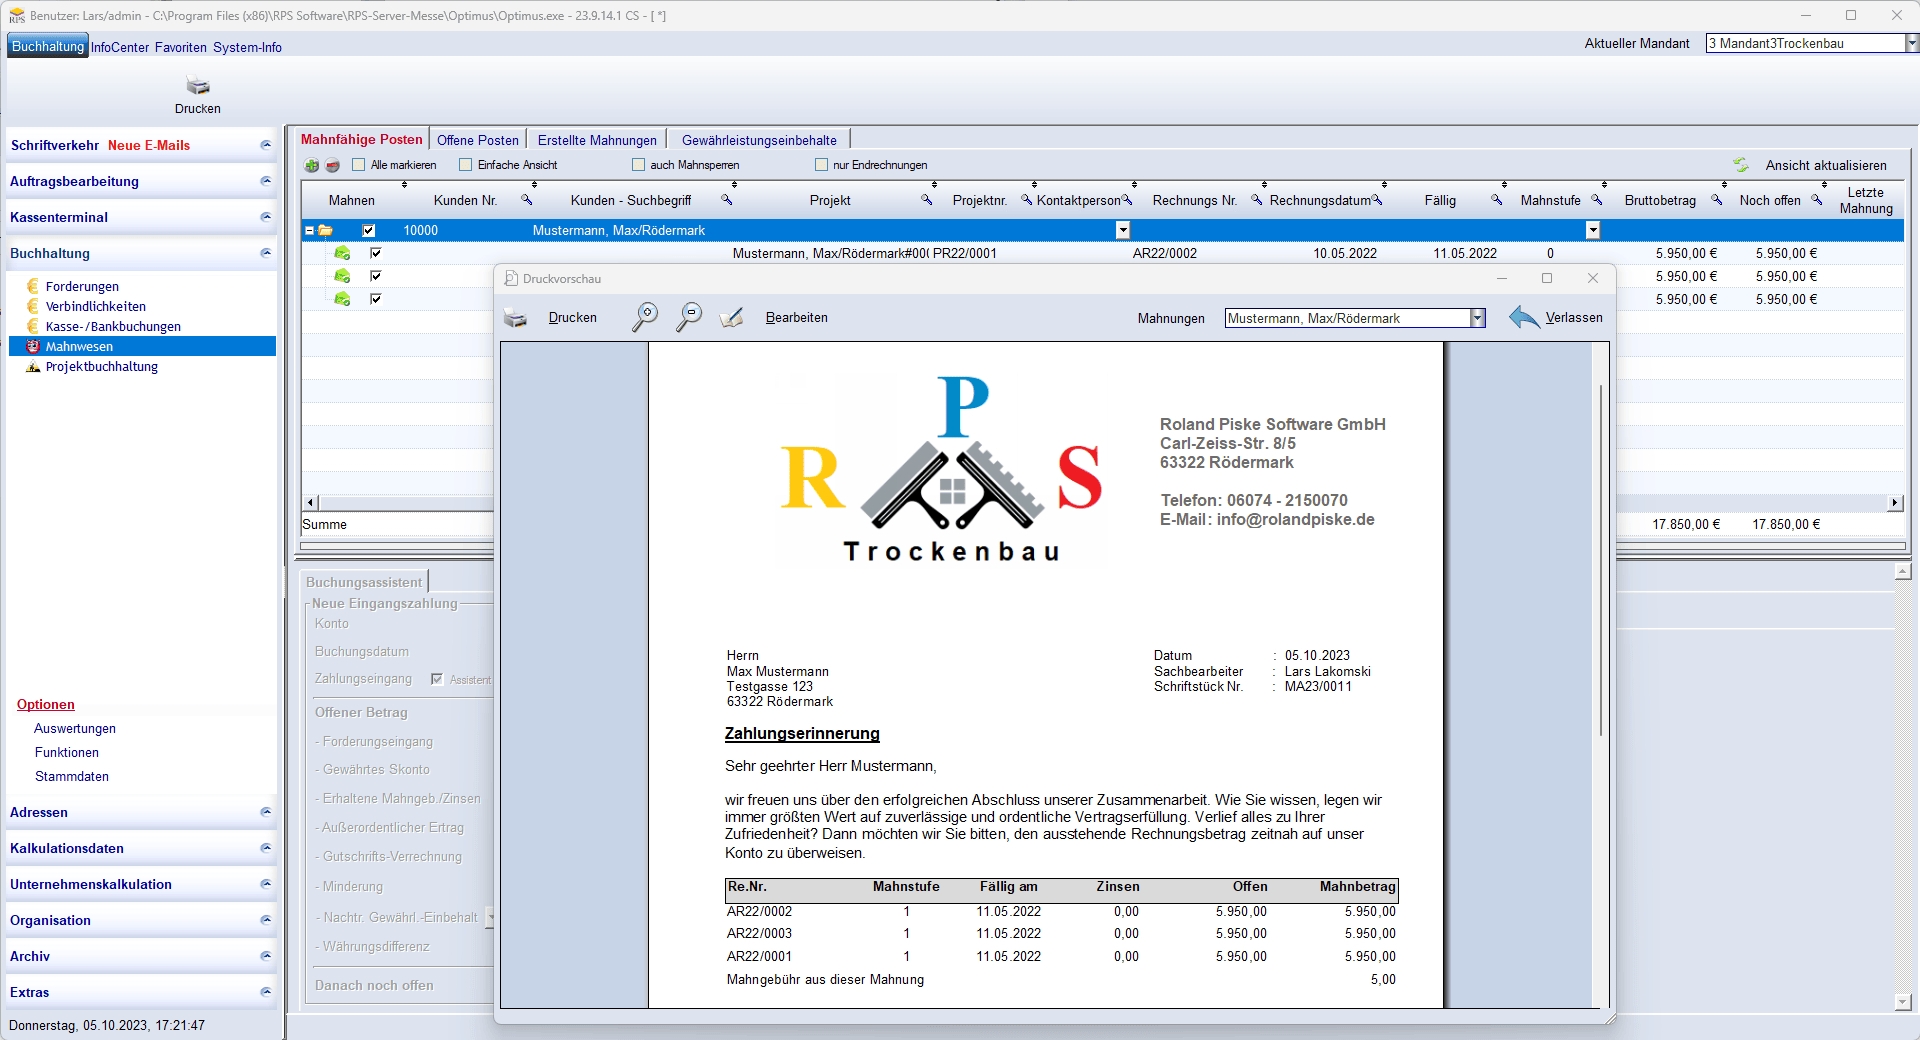1920x1040 pixels.
Task: Click the search icon of the Rechnungsdatum column
Action: click(1377, 200)
